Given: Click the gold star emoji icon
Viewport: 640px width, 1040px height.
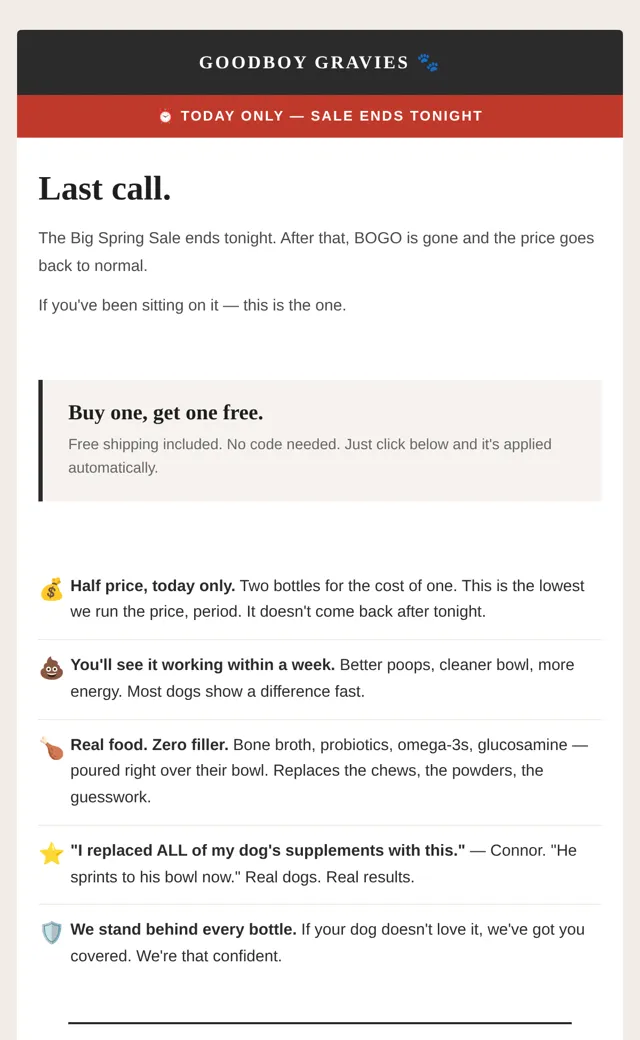Looking at the screenshot, I should click(x=52, y=854).
